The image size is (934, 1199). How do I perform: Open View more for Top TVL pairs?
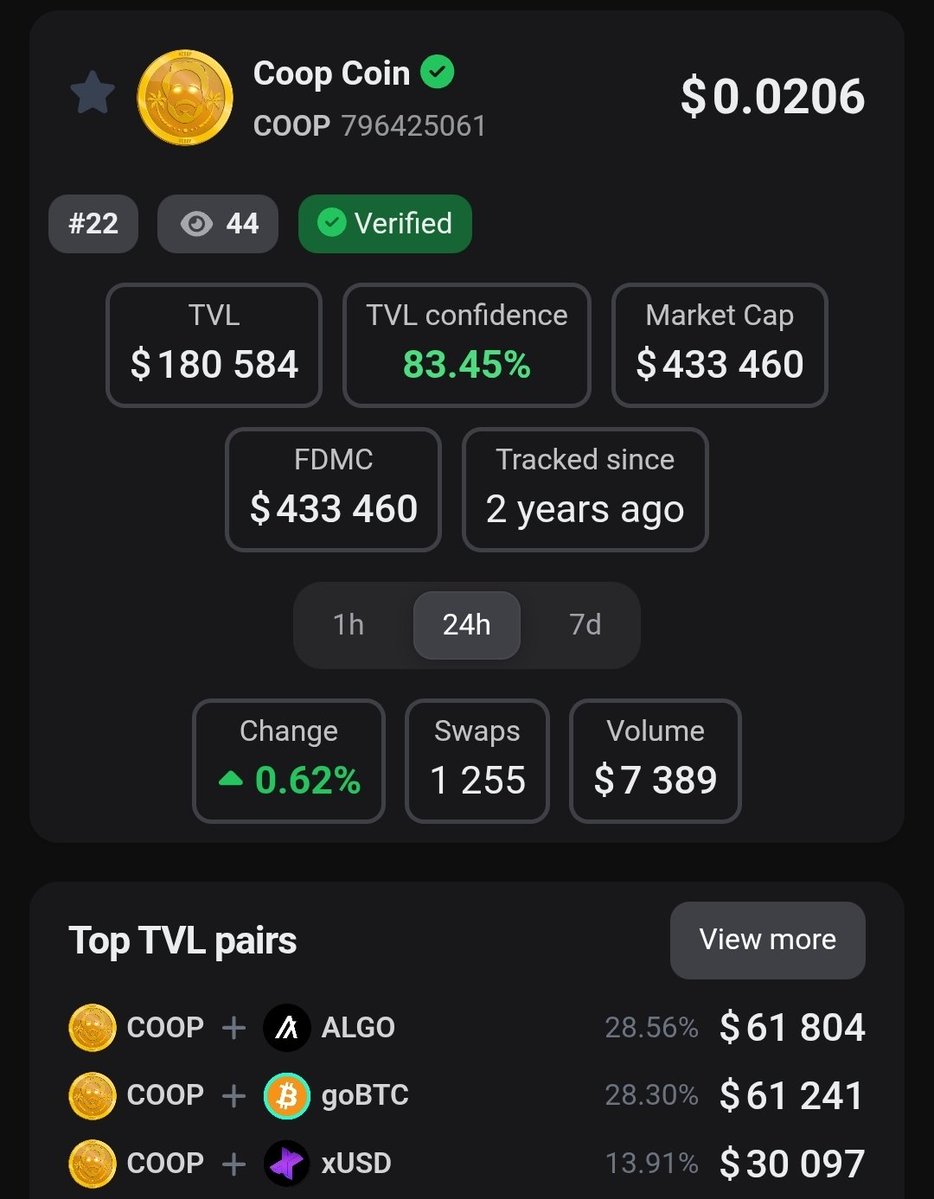pos(767,940)
